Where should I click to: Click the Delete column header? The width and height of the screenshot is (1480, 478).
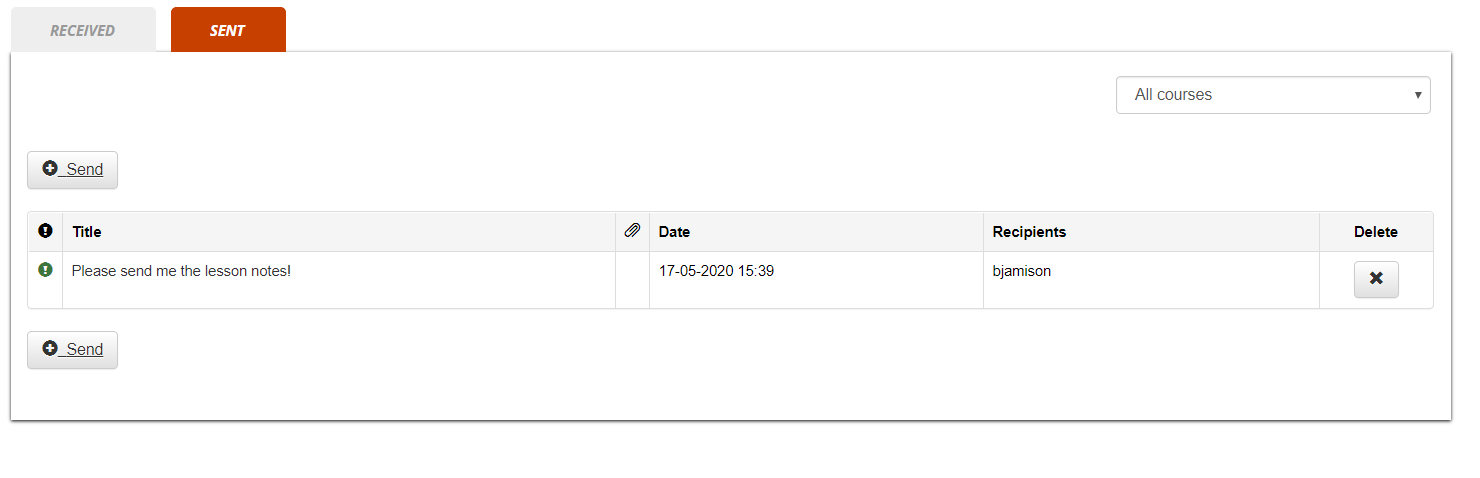pos(1375,232)
